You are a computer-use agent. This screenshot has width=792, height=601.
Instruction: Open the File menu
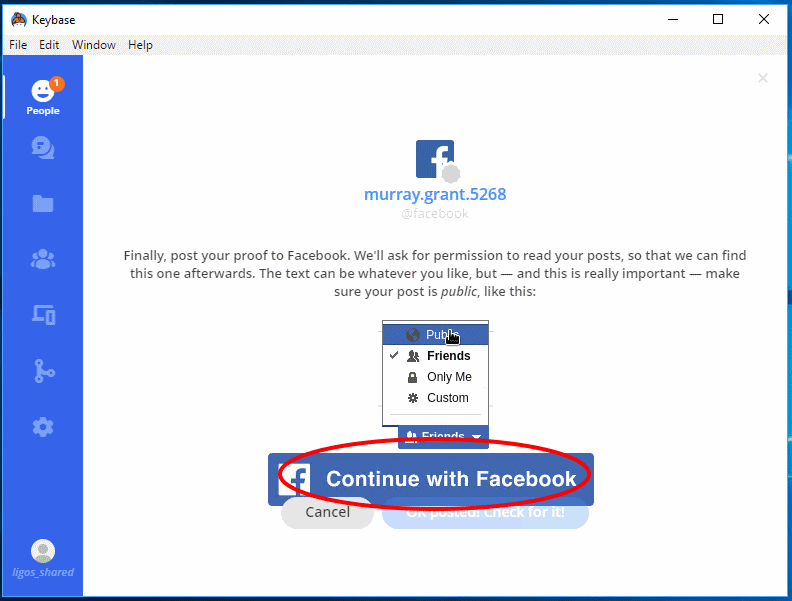(x=18, y=45)
